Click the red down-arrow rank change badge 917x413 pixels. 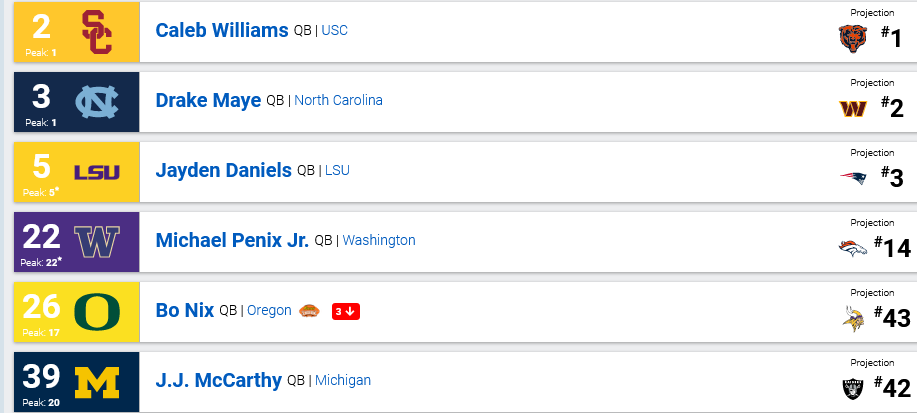(x=345, y=311)
